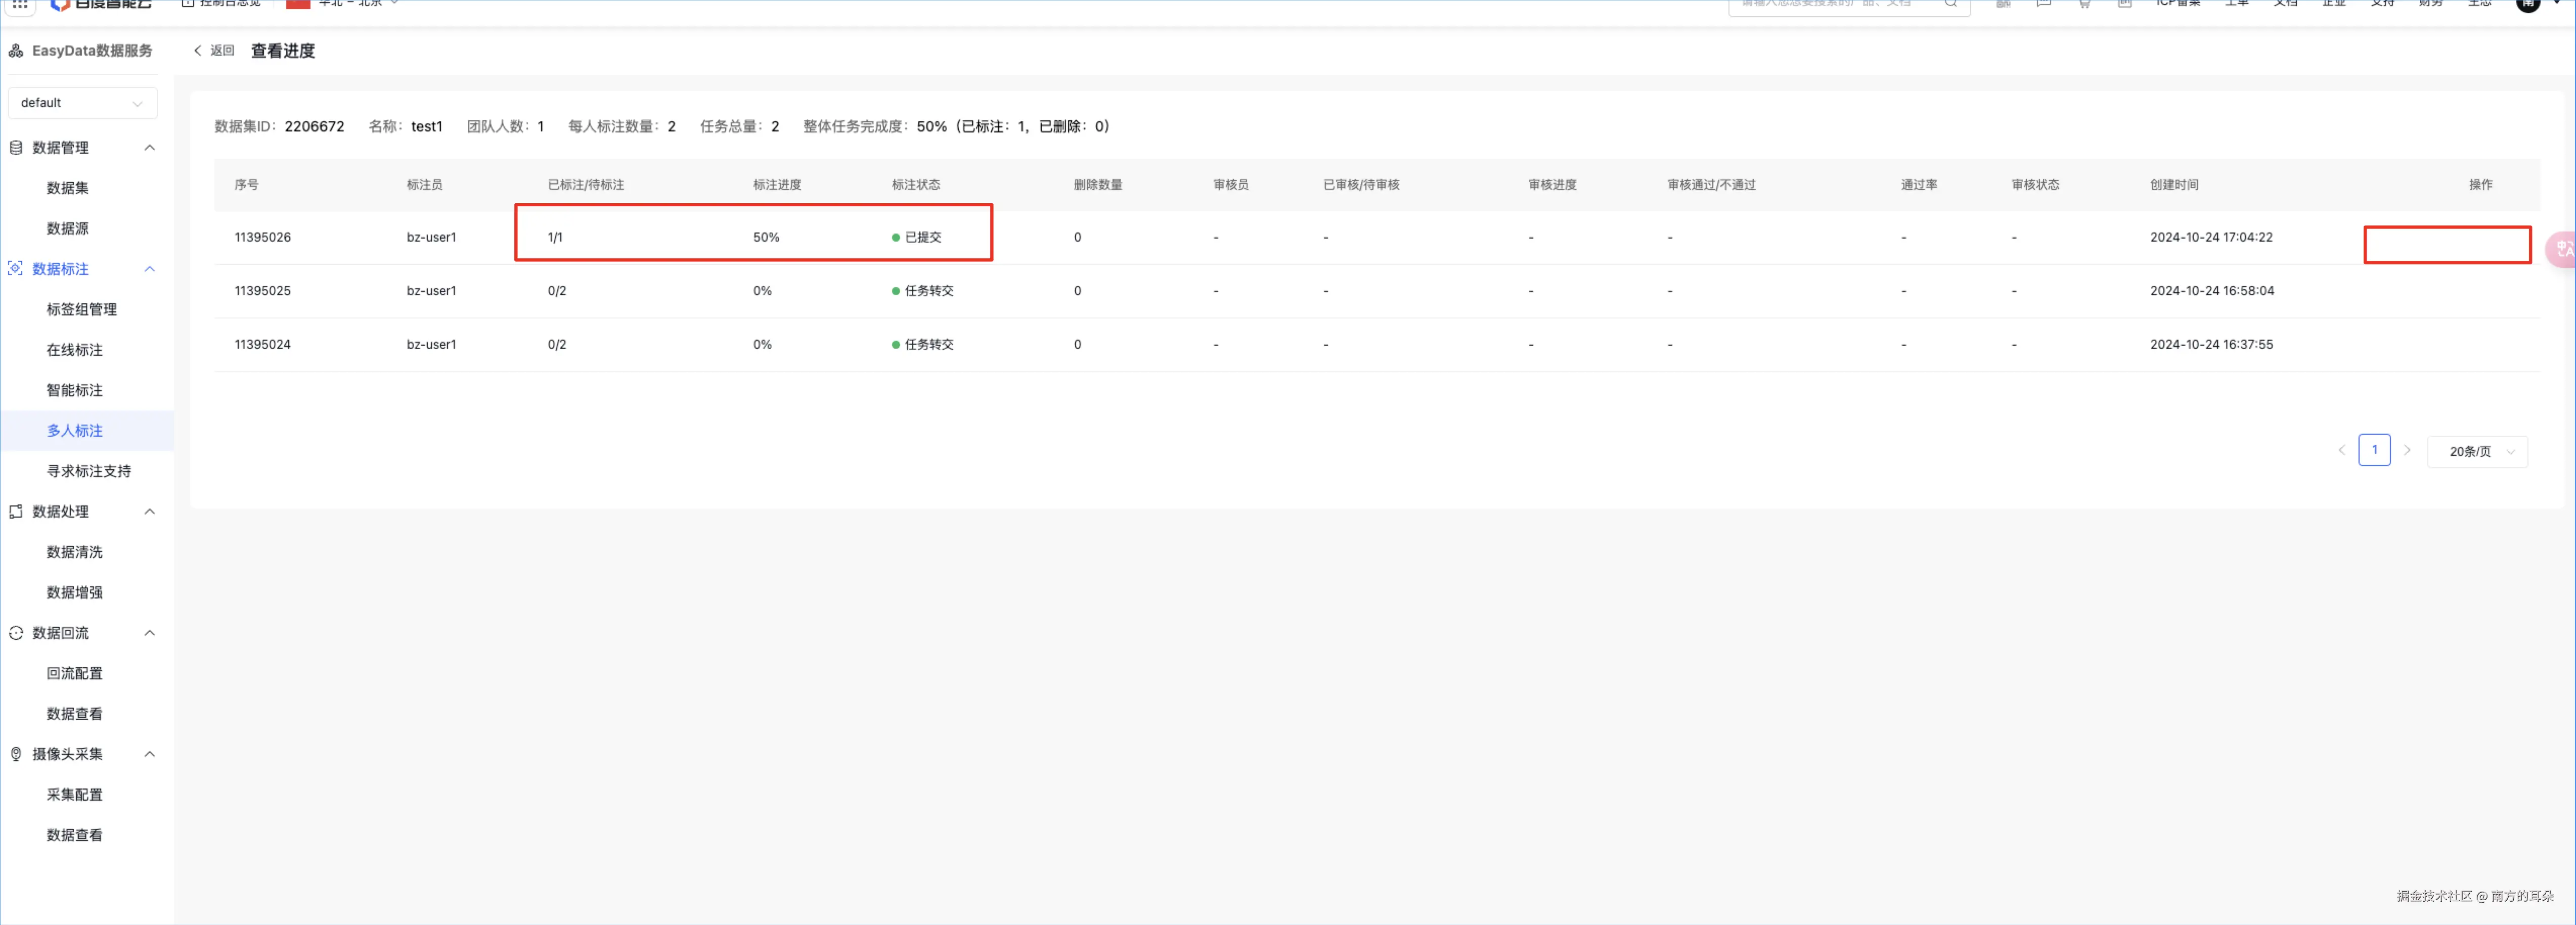Image resolution: width=2576 pixels, height=925 pixels.
Task: Click the 数据标注 annotation icon in the sidebar
Action: [x=16, y=269]
